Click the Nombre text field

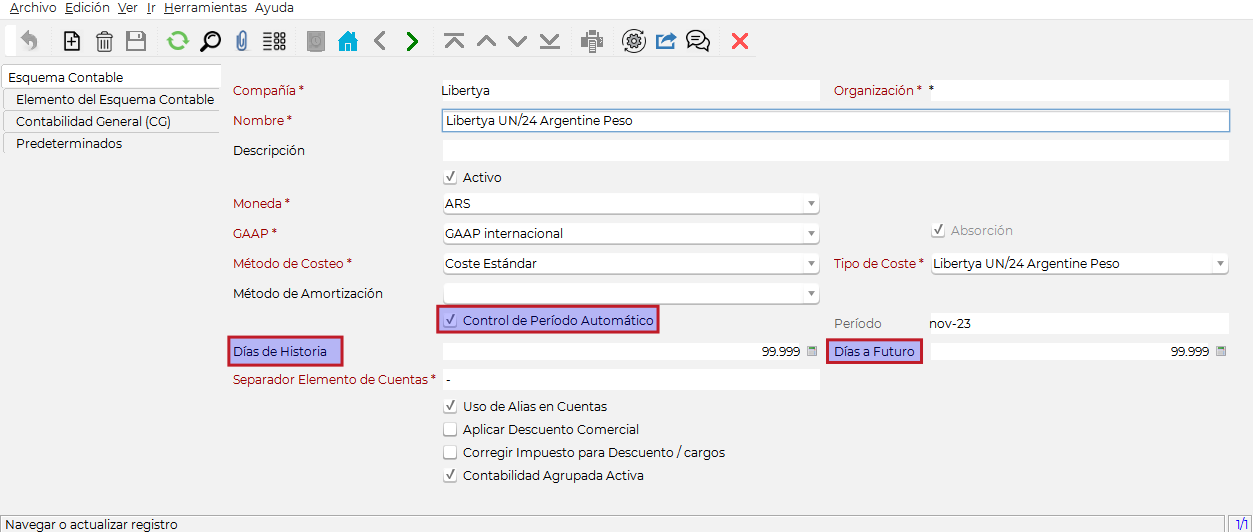point(835,121)
